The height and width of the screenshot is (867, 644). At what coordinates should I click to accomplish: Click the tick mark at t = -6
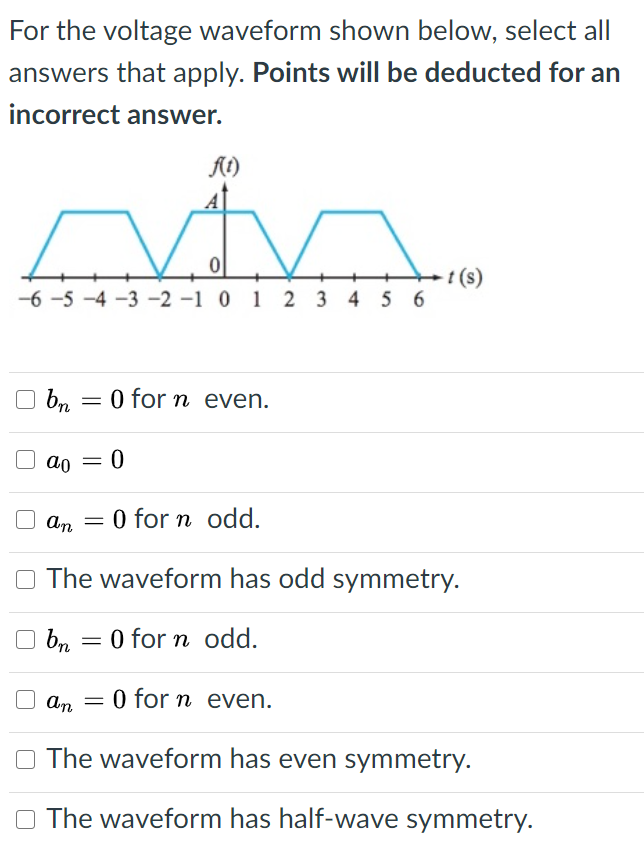pyautogui.click(x=31, y=277)
